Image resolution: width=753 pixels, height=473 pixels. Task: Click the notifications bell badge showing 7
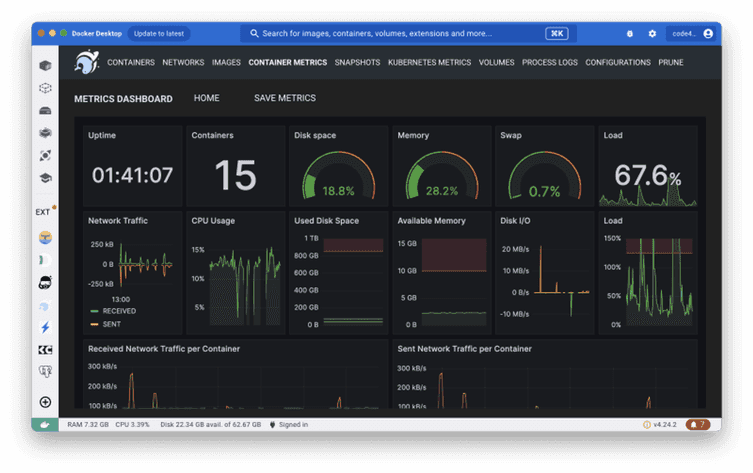698,424
